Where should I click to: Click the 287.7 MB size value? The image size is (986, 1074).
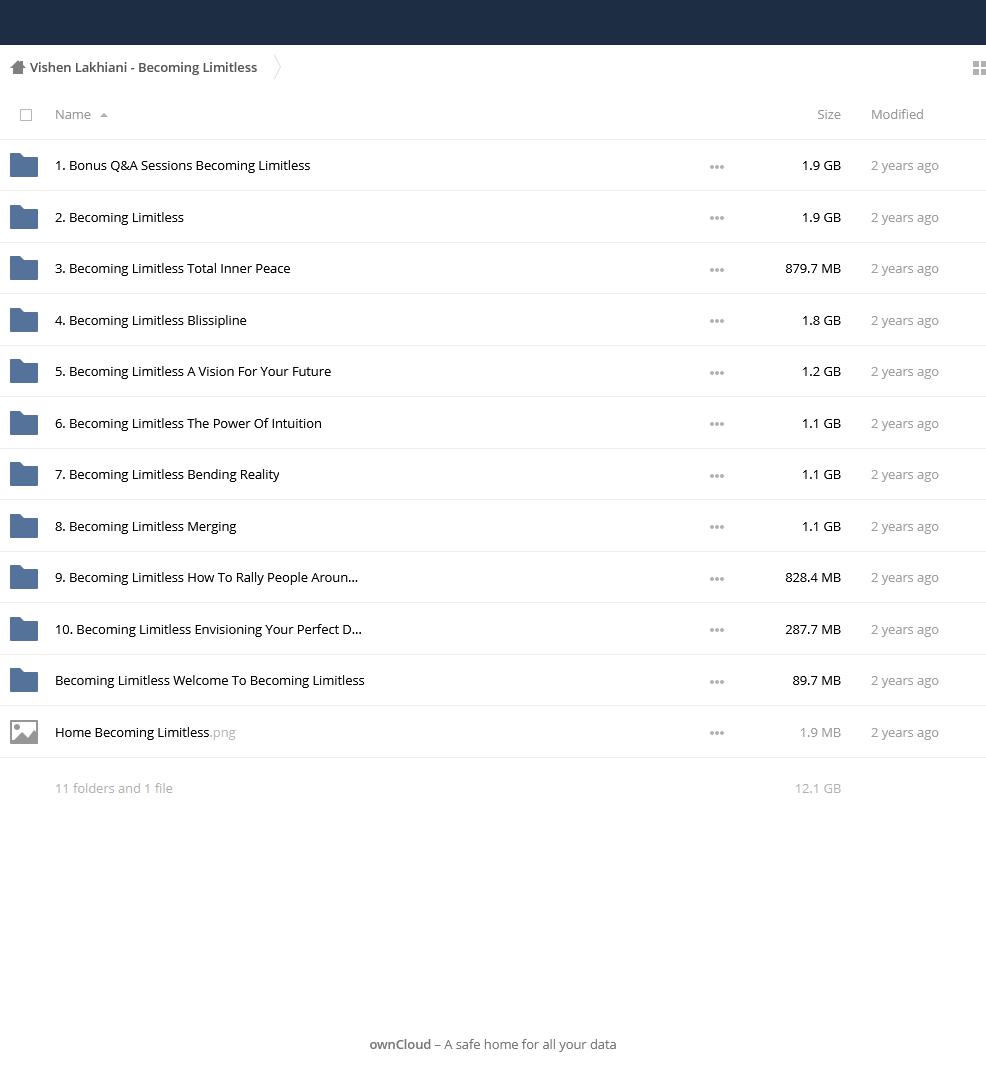click(813, 629)
